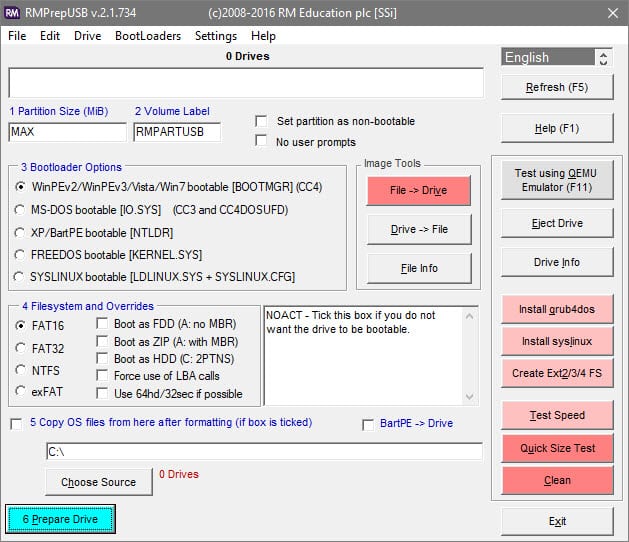This screenshot has width=629, height=542.
Task: Click the Eject Drive button
Action: (x=557, y=223)
